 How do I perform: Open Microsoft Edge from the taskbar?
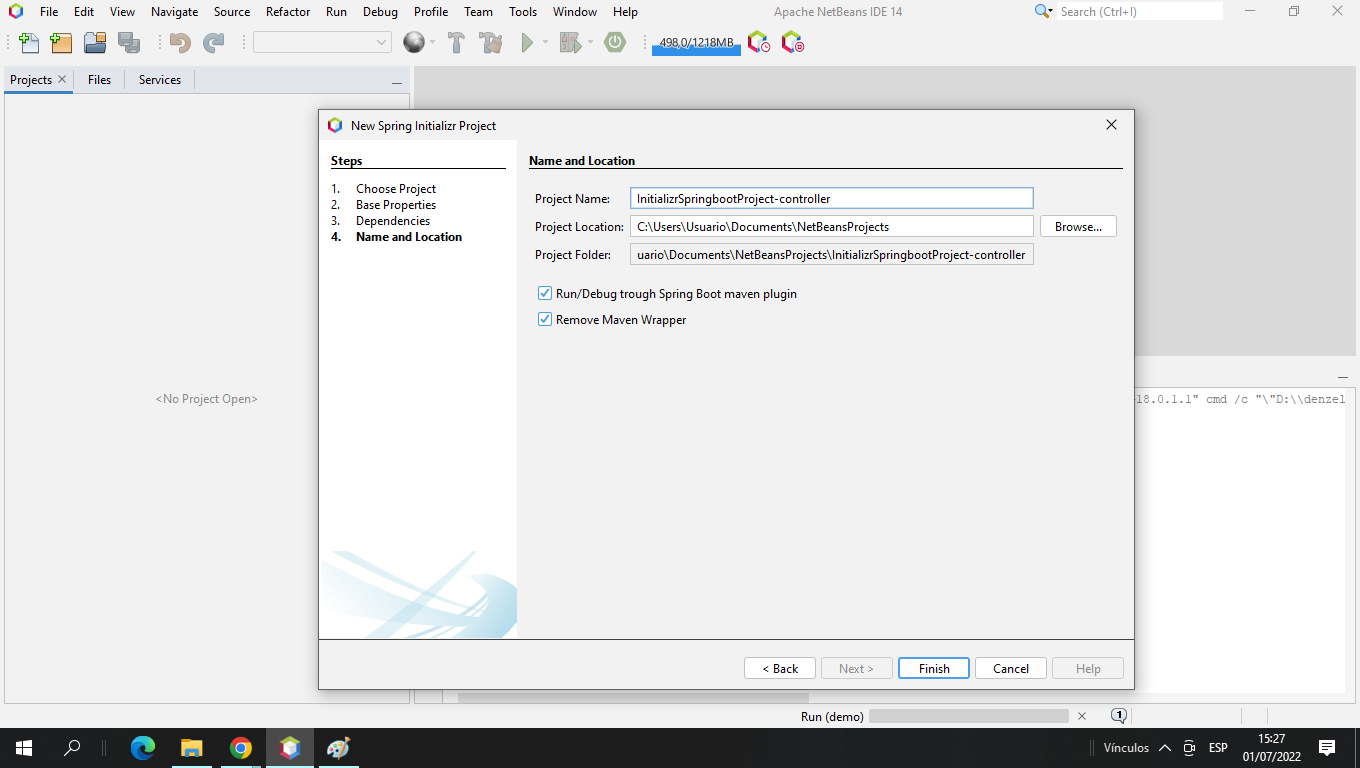pyautogui.click(x=143, y=748)
